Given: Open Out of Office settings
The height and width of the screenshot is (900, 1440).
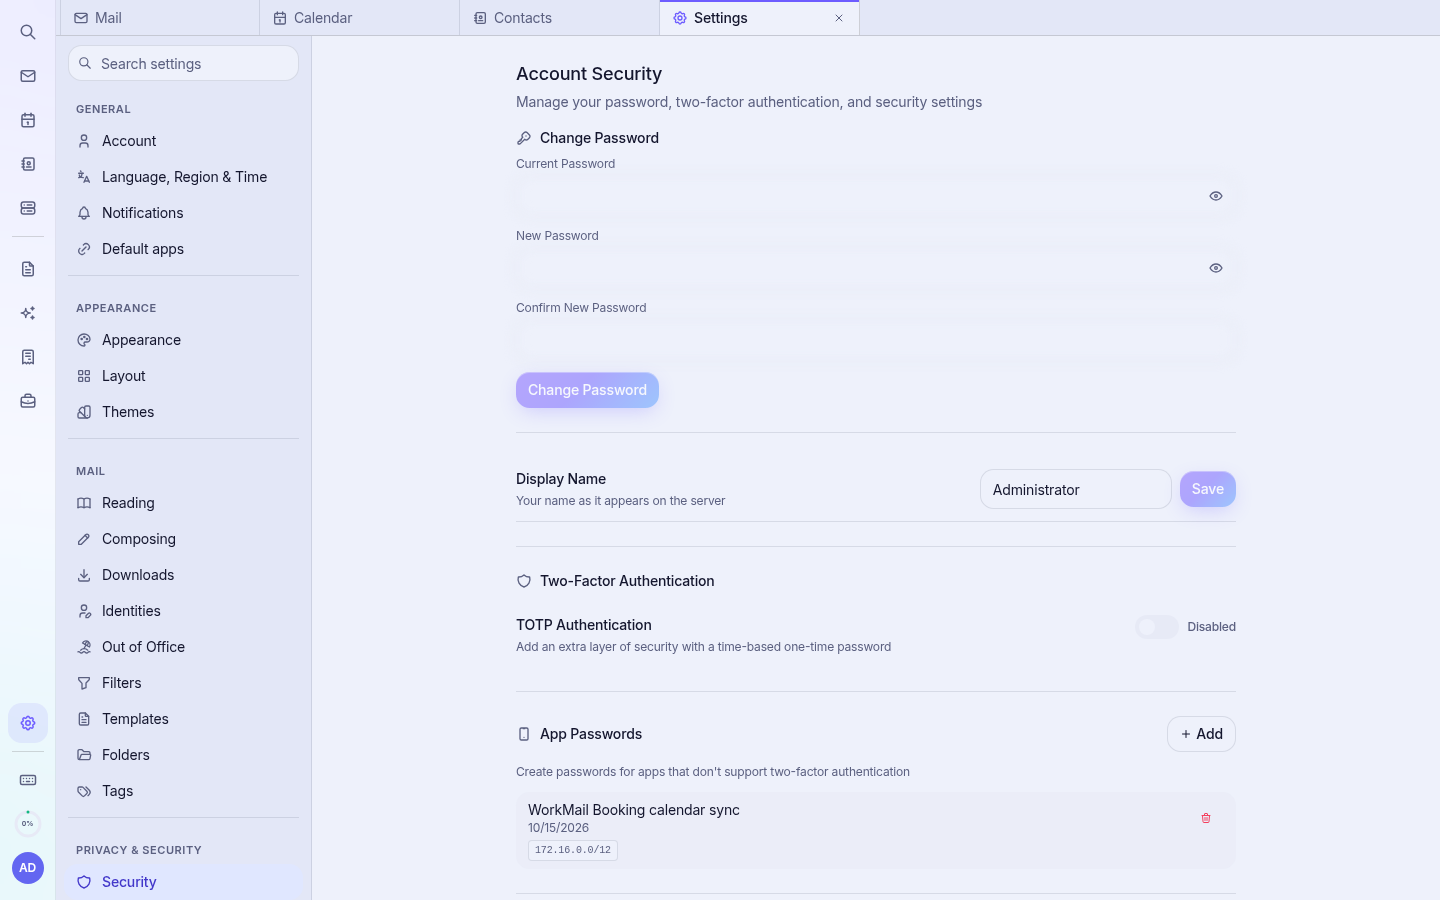Looking at the screenshot, I should pyautogui.click(x=184, y=647).
